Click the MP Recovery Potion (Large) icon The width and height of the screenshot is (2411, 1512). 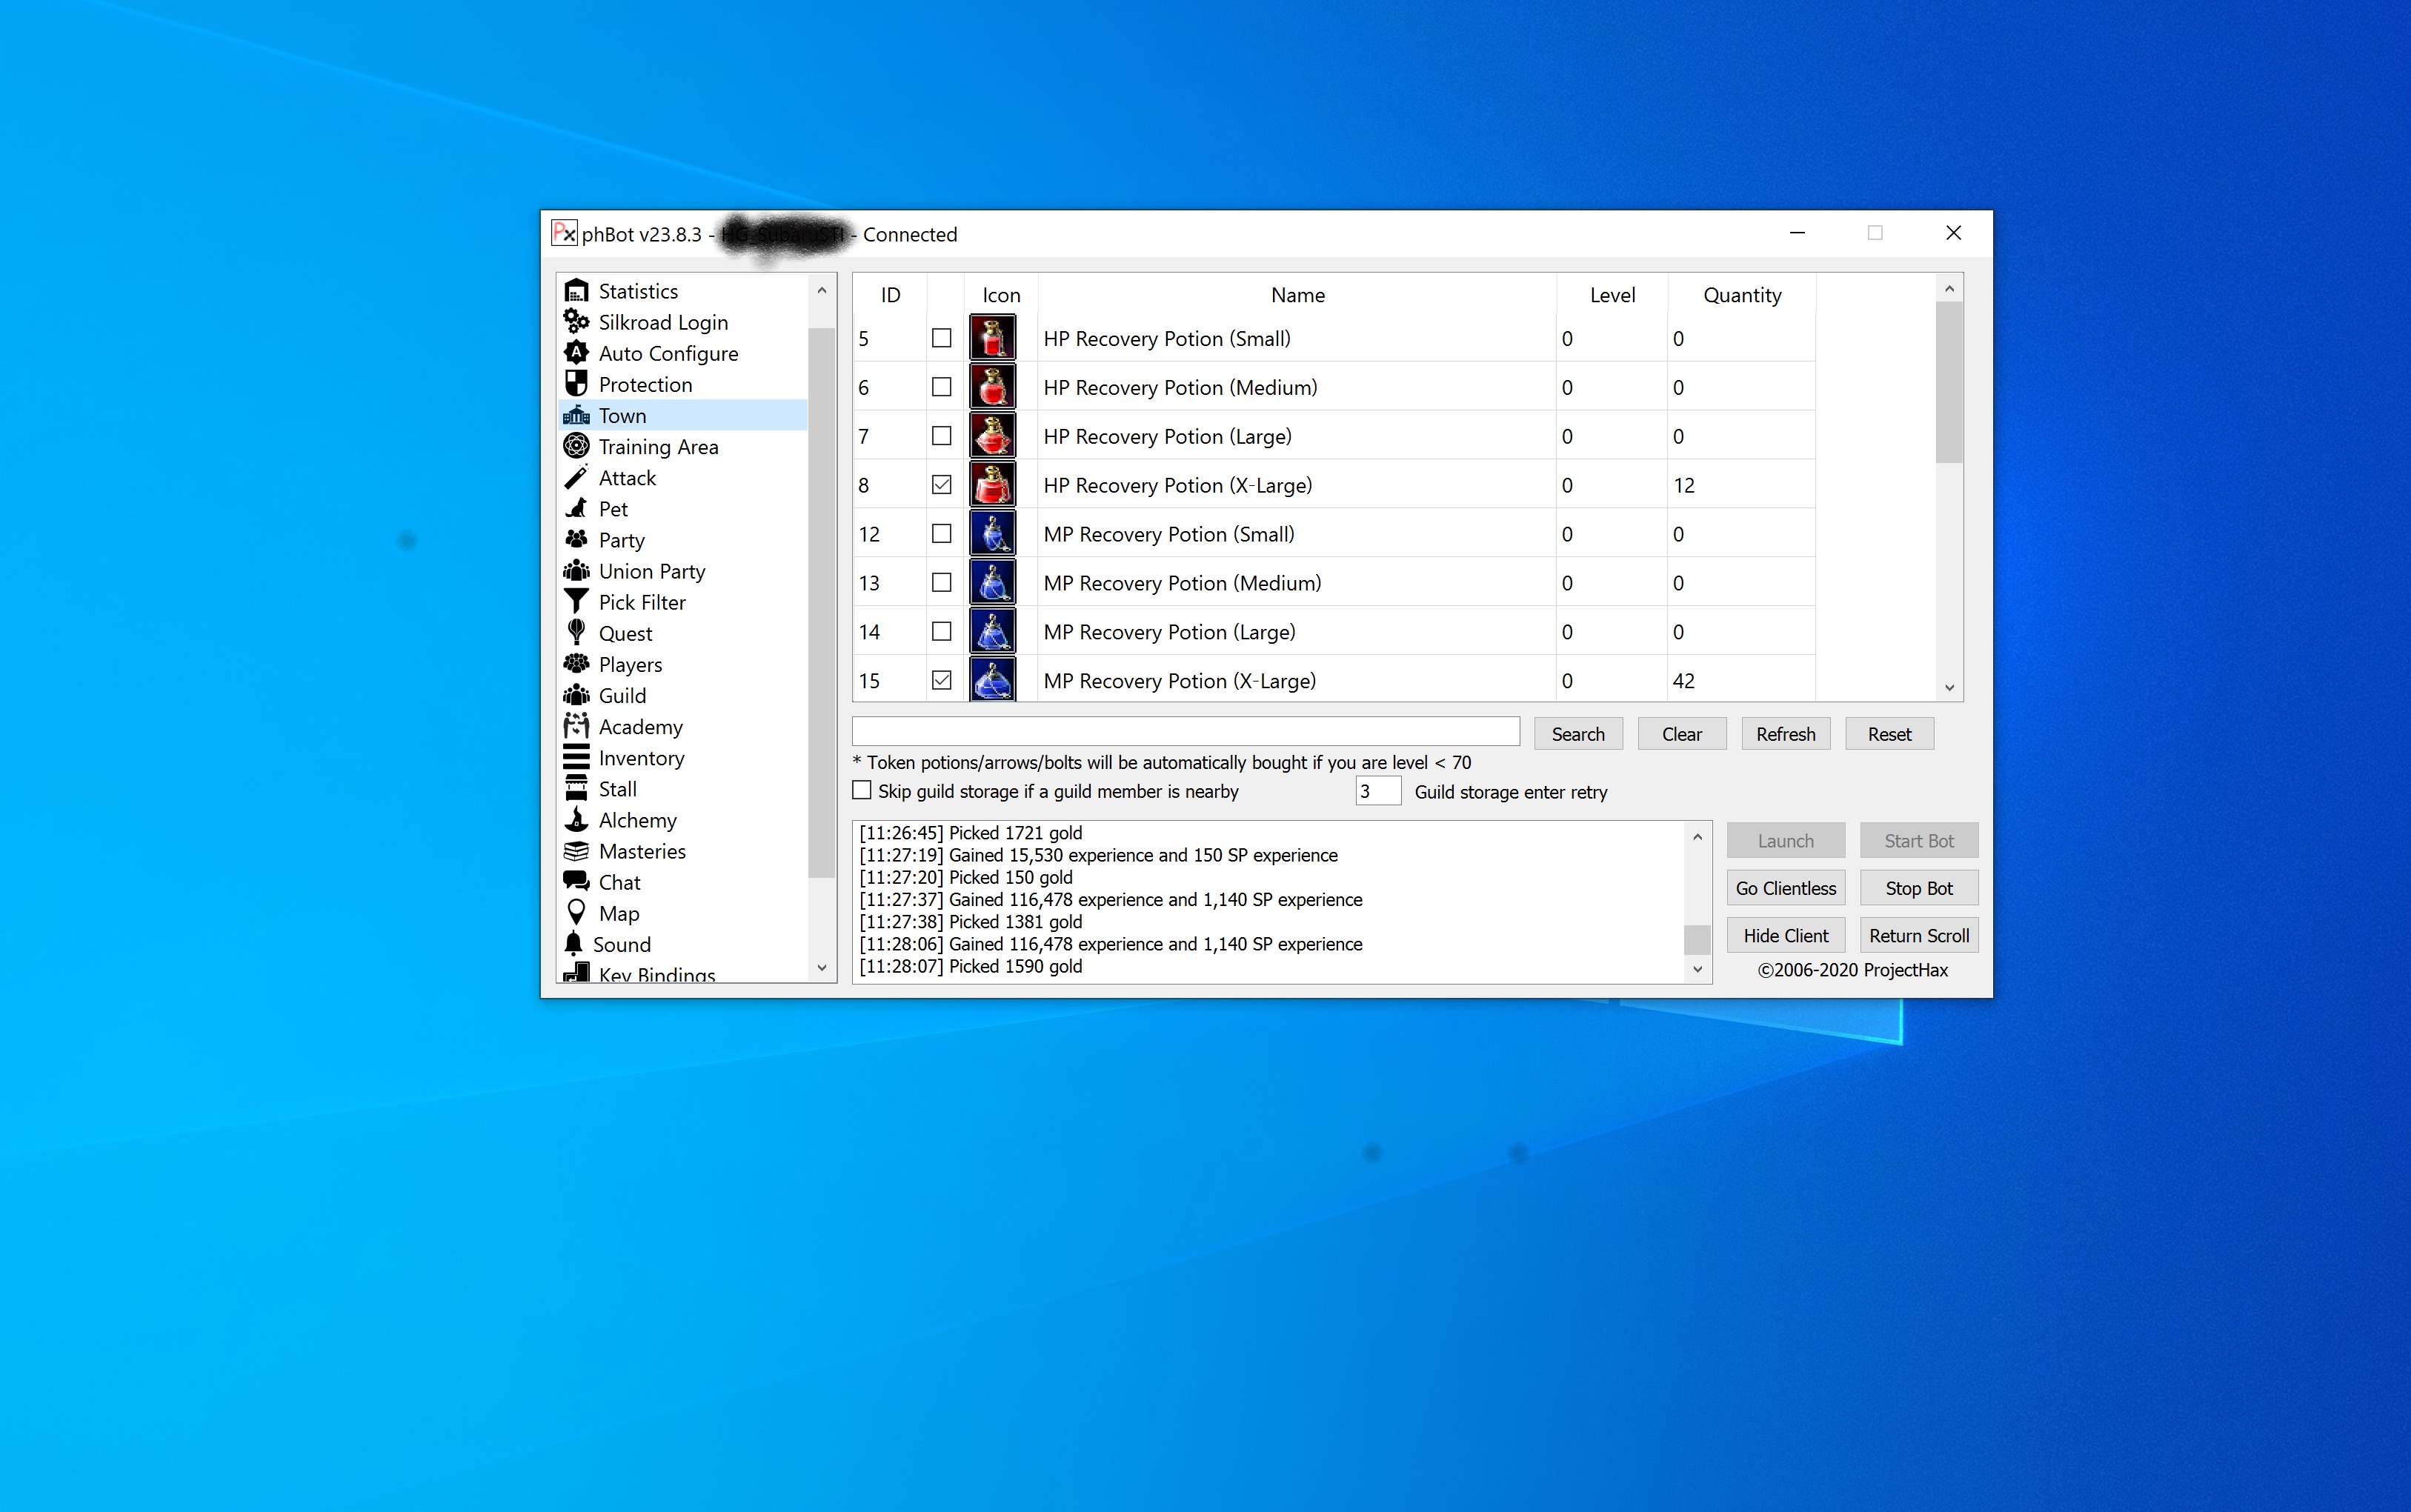tap(992, 632)
